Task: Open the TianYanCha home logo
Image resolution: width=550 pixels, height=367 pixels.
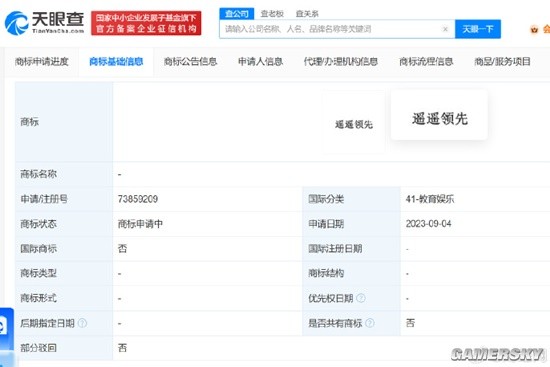Action: 44,23
